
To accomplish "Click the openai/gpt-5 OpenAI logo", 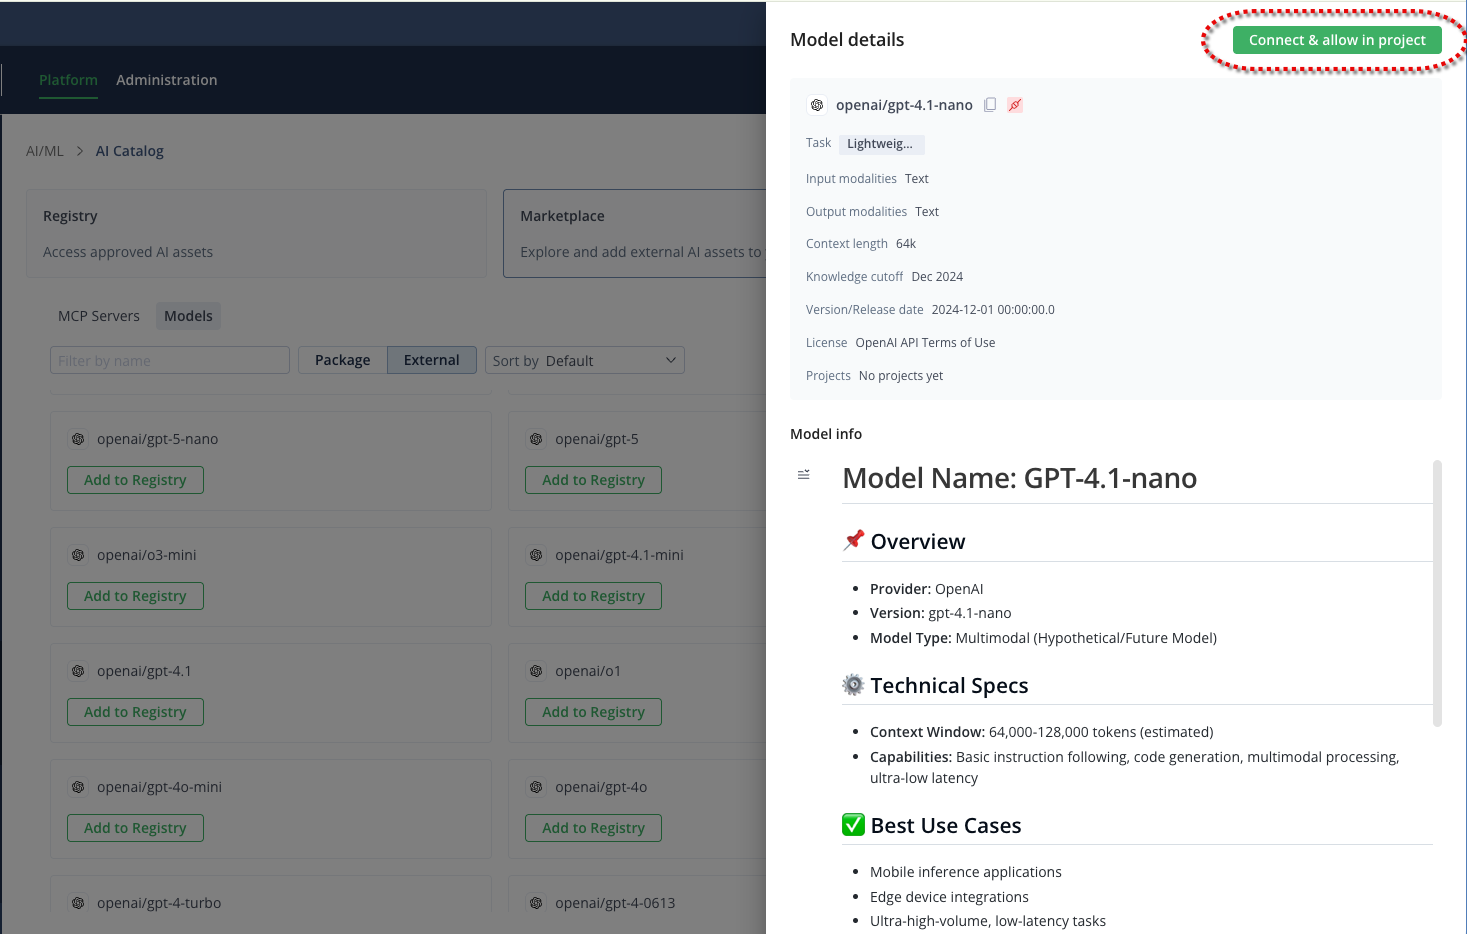I will (x=536, y=439).
